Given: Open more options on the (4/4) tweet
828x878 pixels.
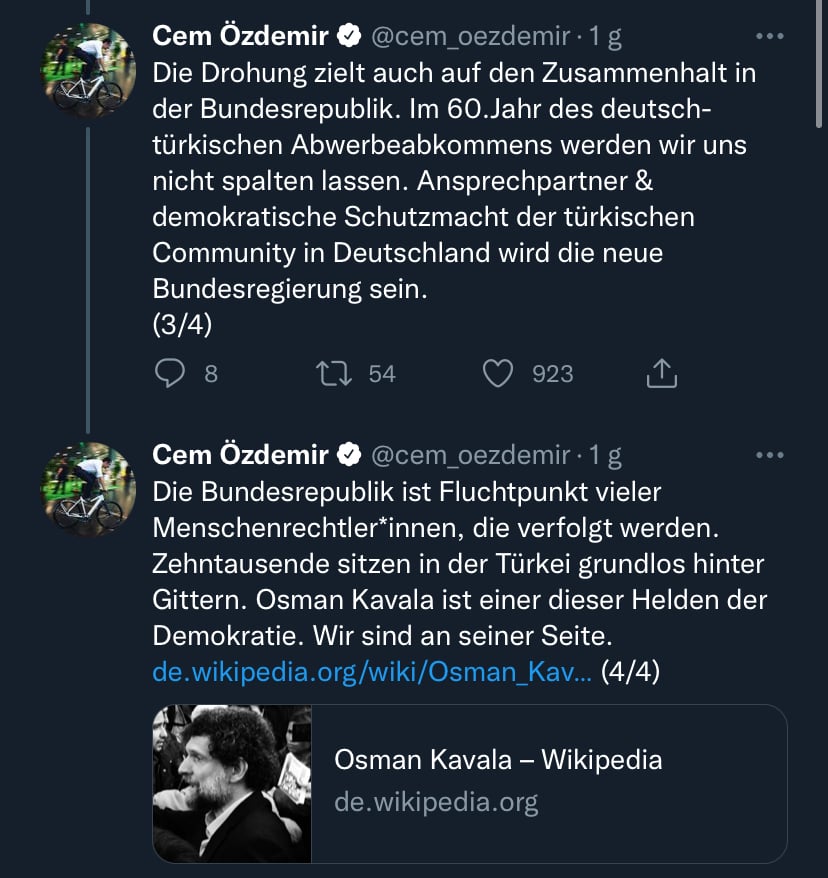Looking at the screenshot, I should point(770,455).
